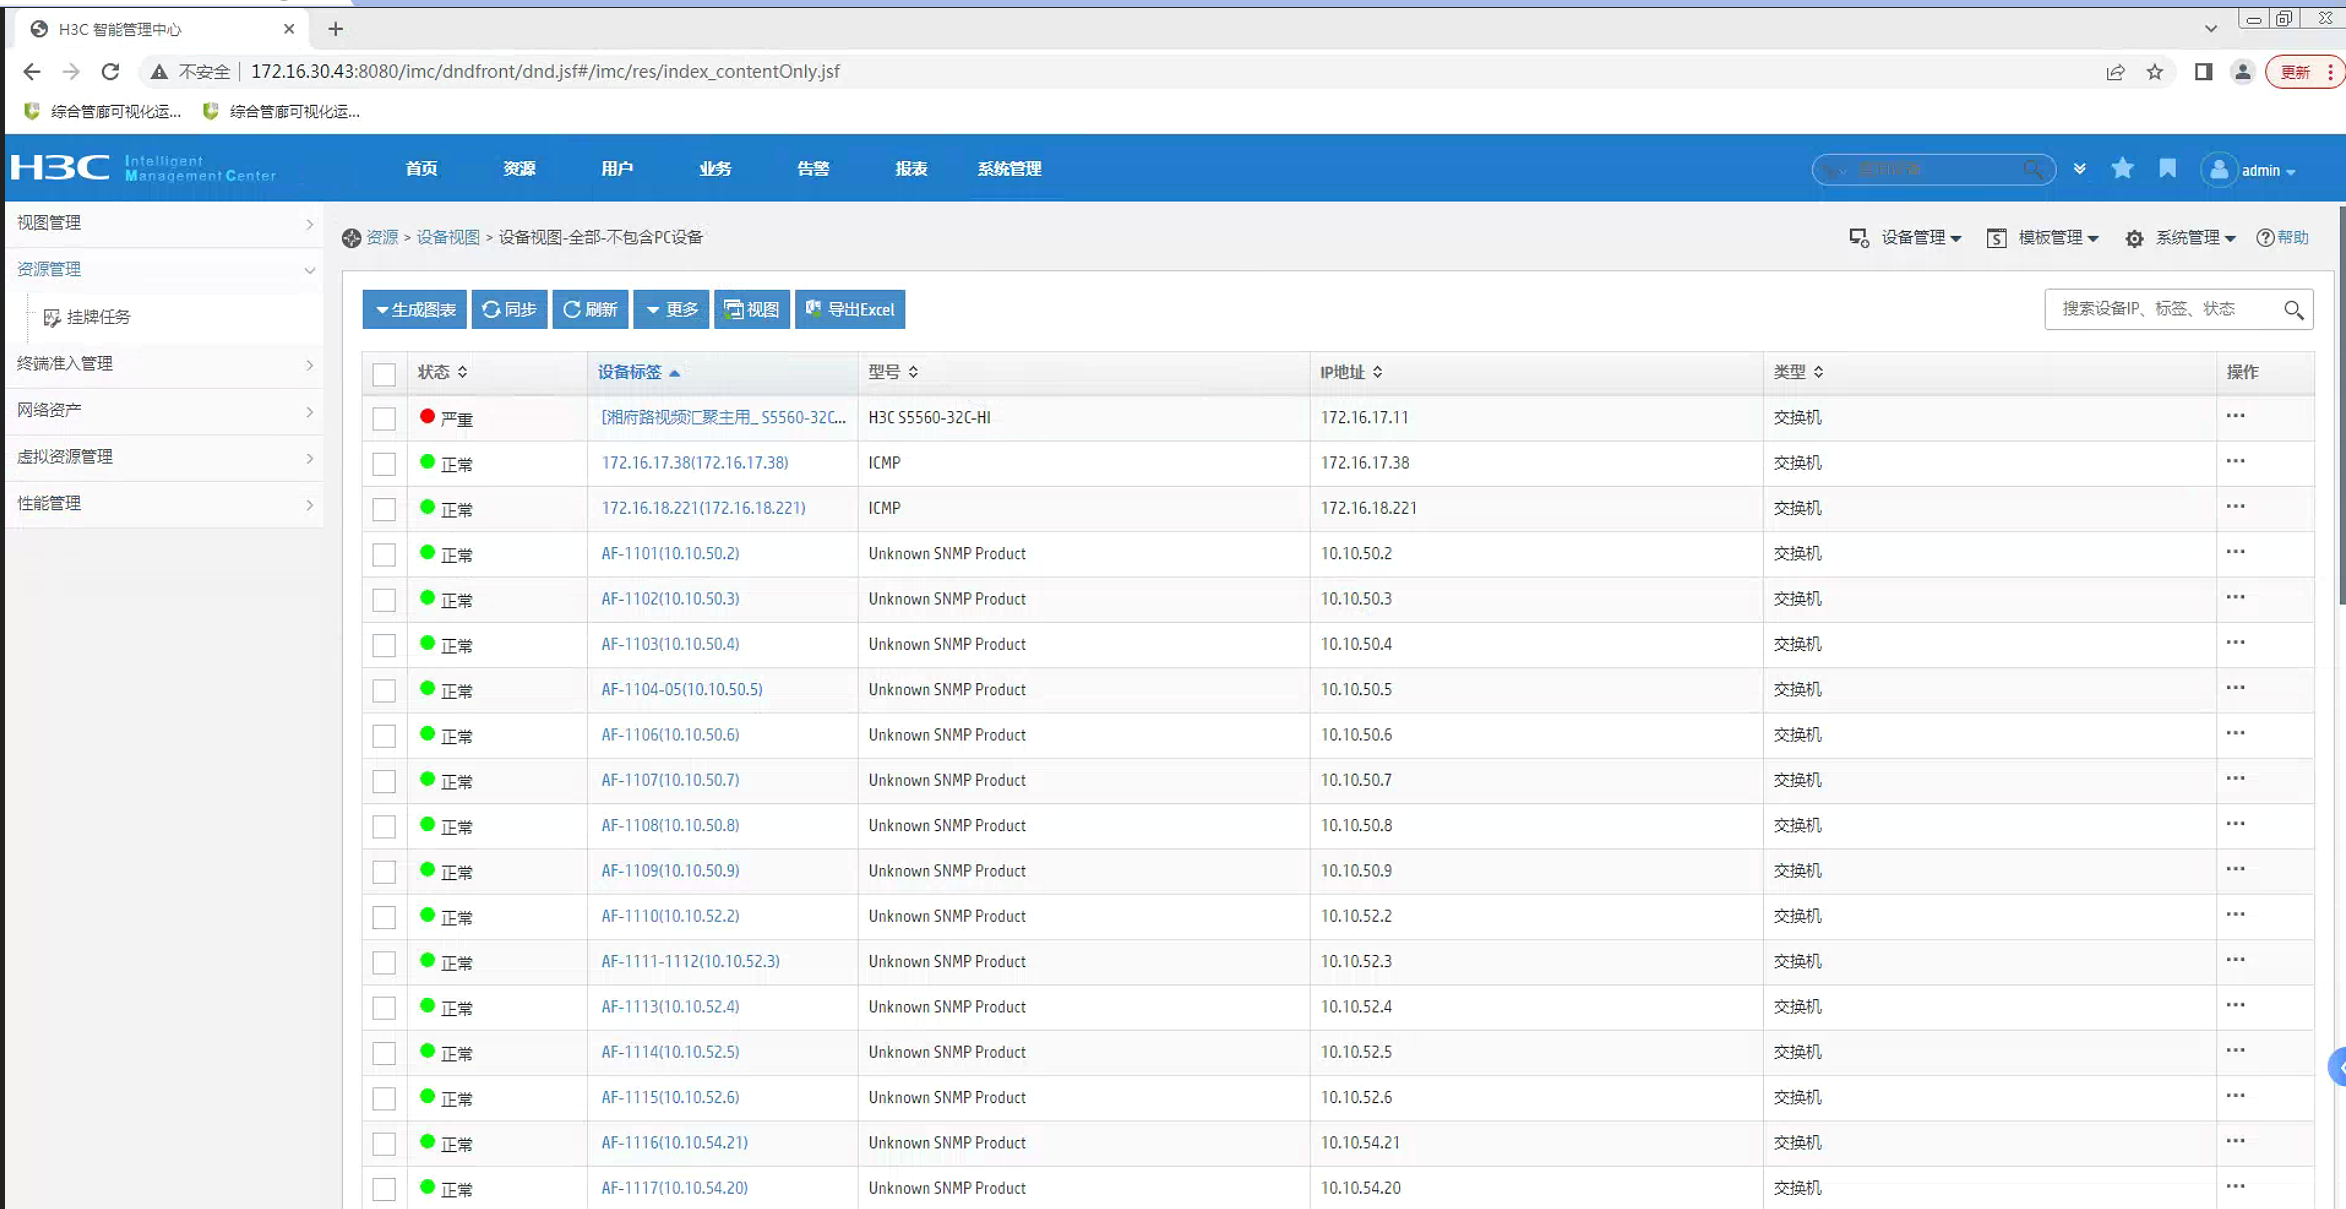Click the star favorites icon in header
Screen dimensions: 2346x1209
point(2122,169)
